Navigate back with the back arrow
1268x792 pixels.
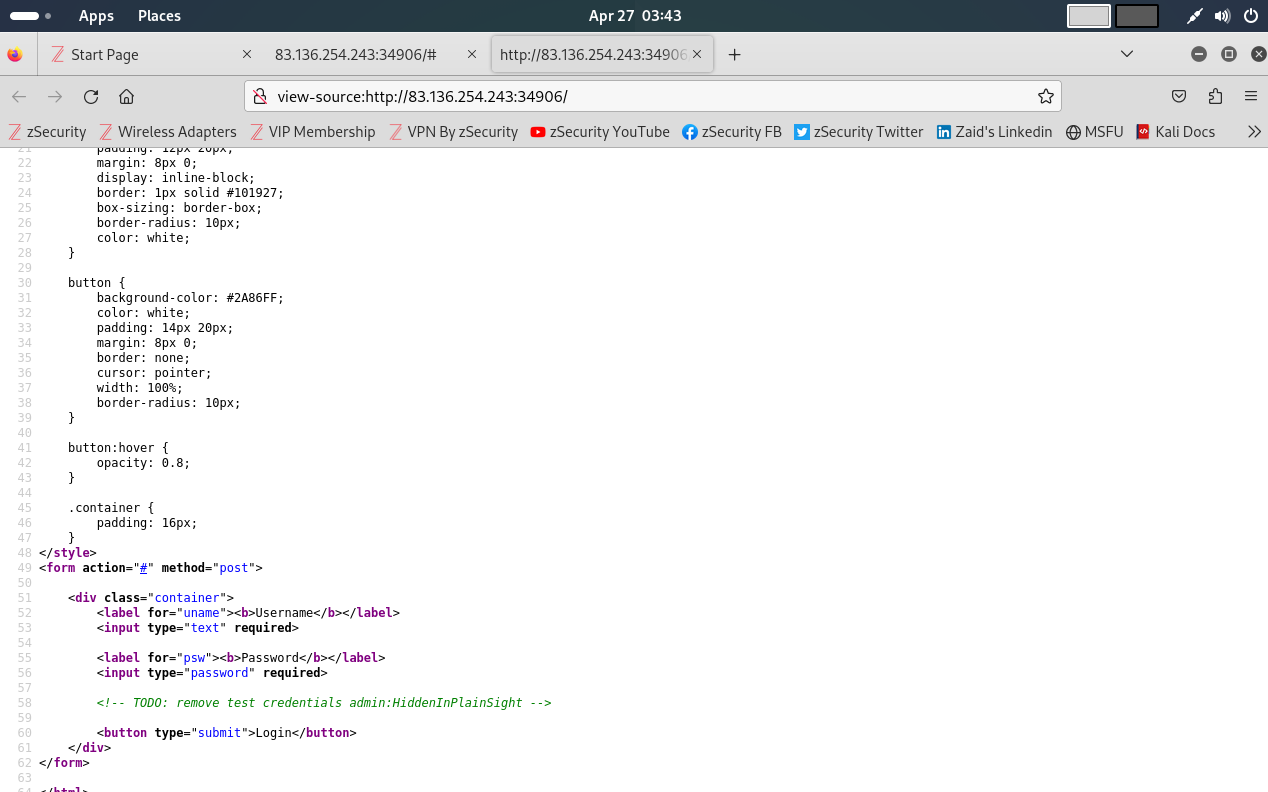[x=18, y=96]
